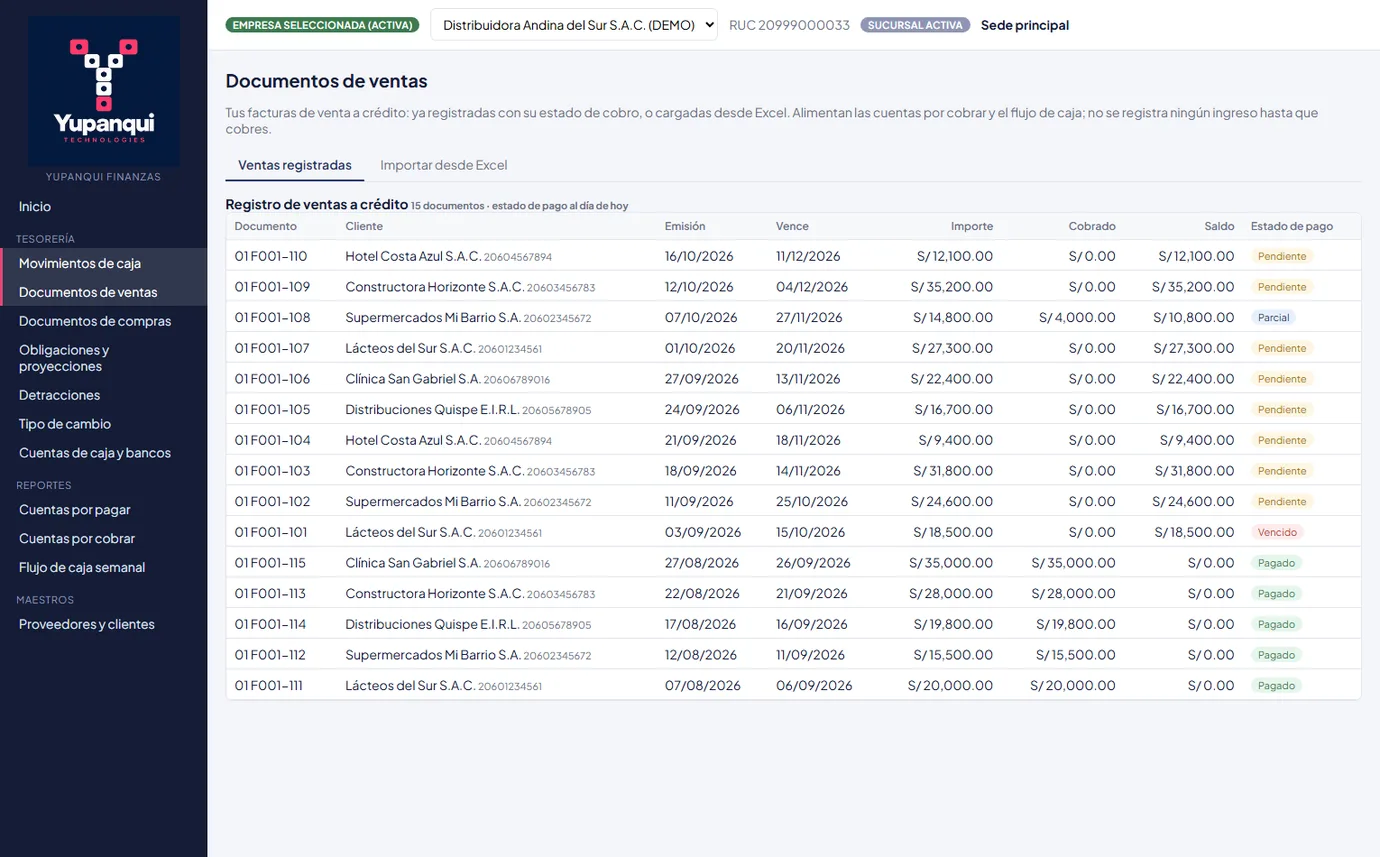Click the Yupanqui Technologies logo
Viewport: 1380px width, 857px height.
[104, 91]
